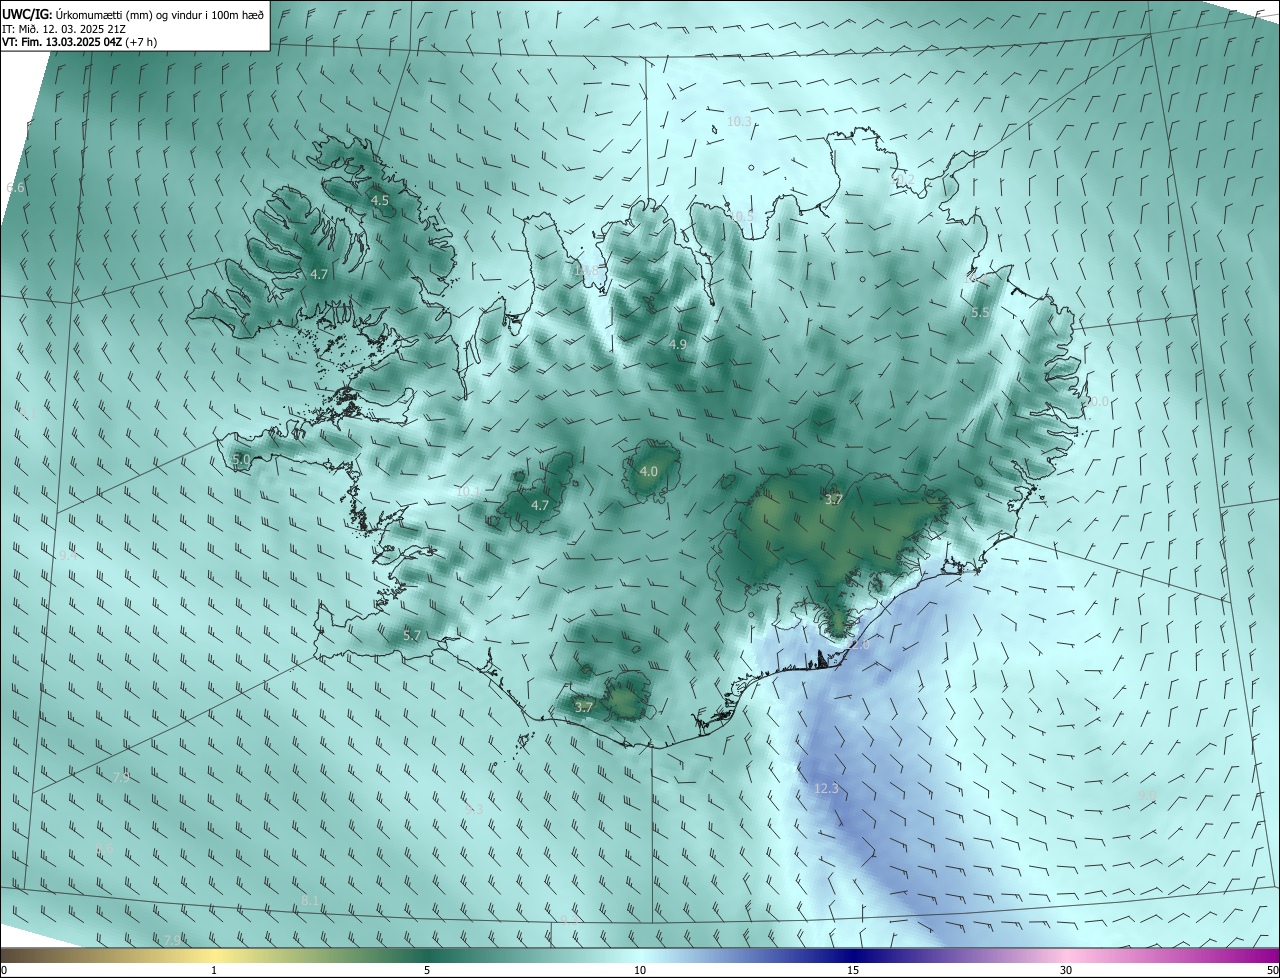1280x978 pixels.
Task: Click the map value label '5.7'
Action: coord(412,636)
